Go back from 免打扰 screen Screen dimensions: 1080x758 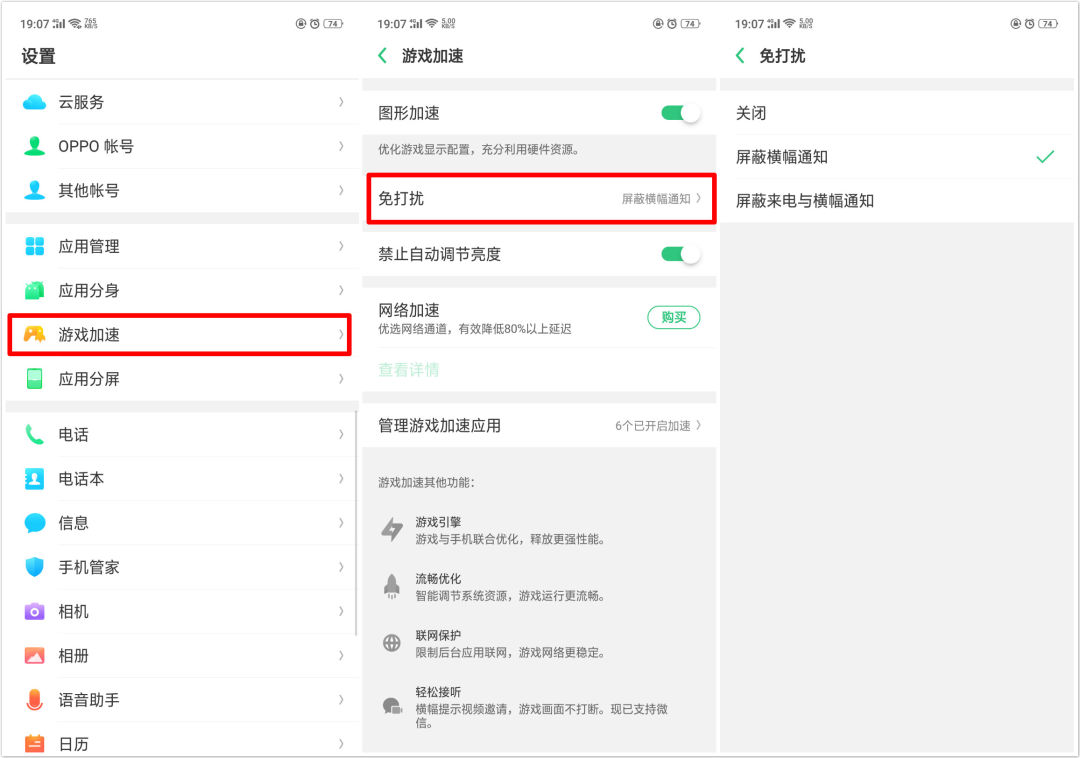(738, 56)
